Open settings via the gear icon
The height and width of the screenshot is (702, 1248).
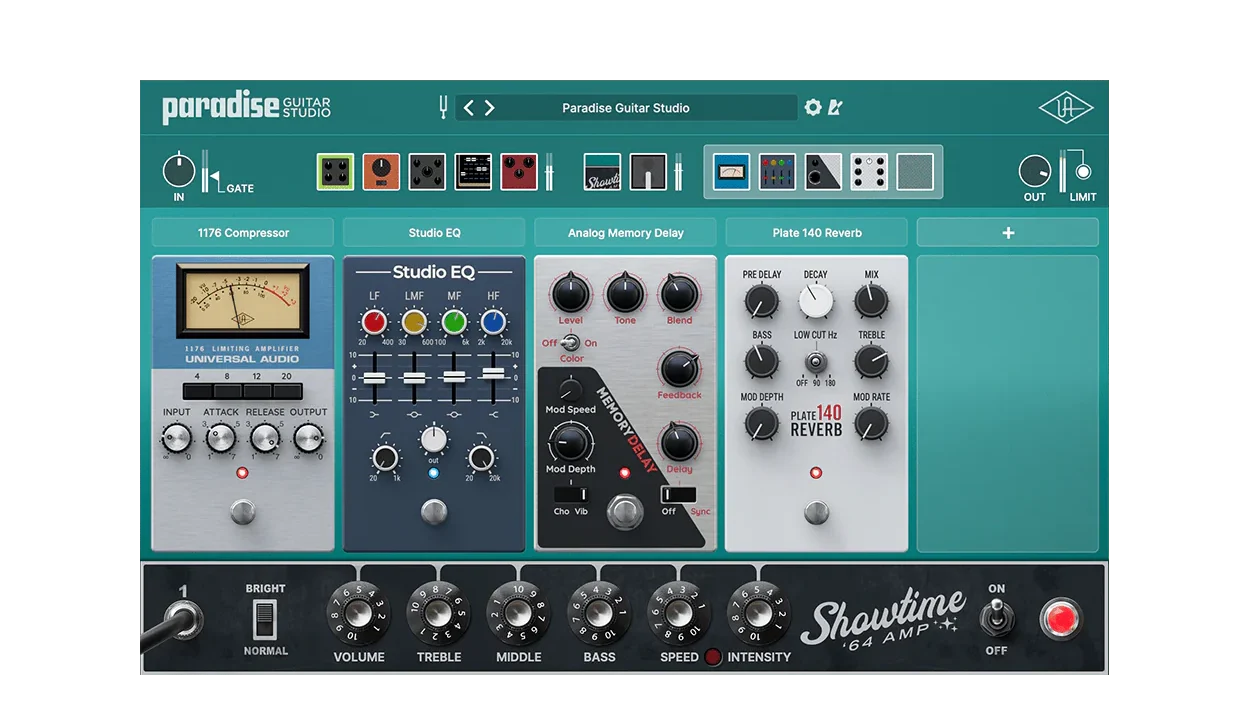[813, 107]
